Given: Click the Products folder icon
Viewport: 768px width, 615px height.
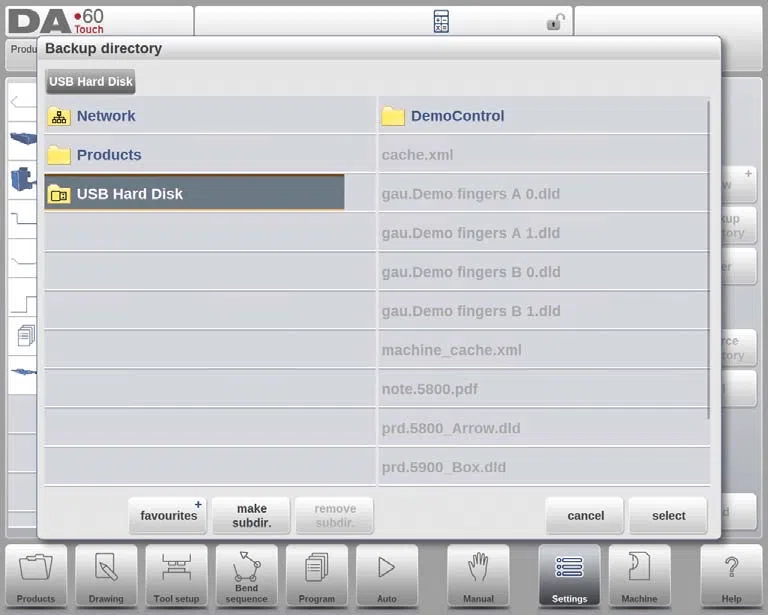Looking at the screenshot, I should pos(59,155).
